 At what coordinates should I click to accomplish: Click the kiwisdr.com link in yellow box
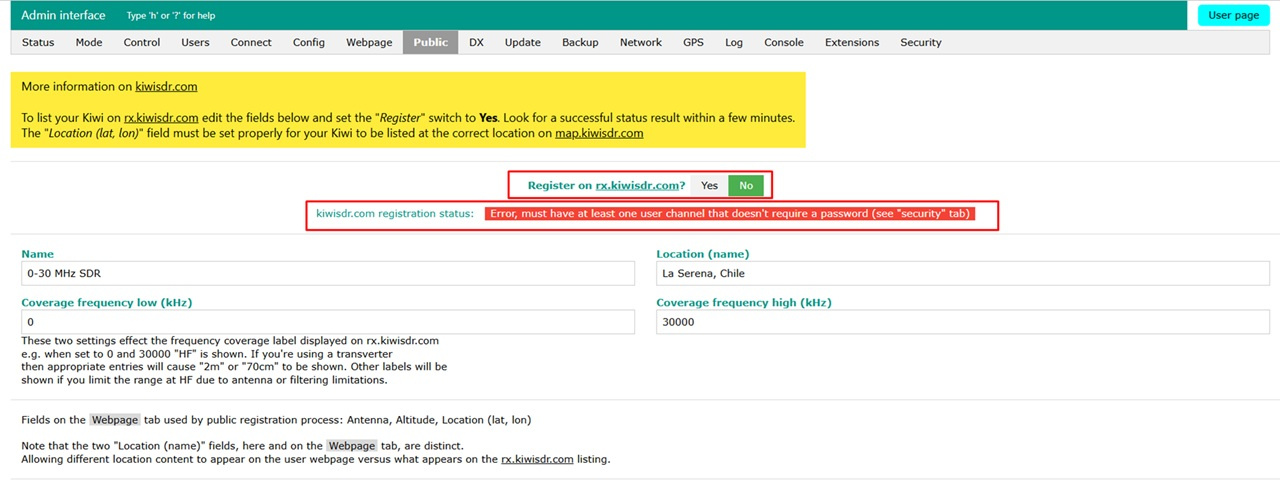coord(166,87)
